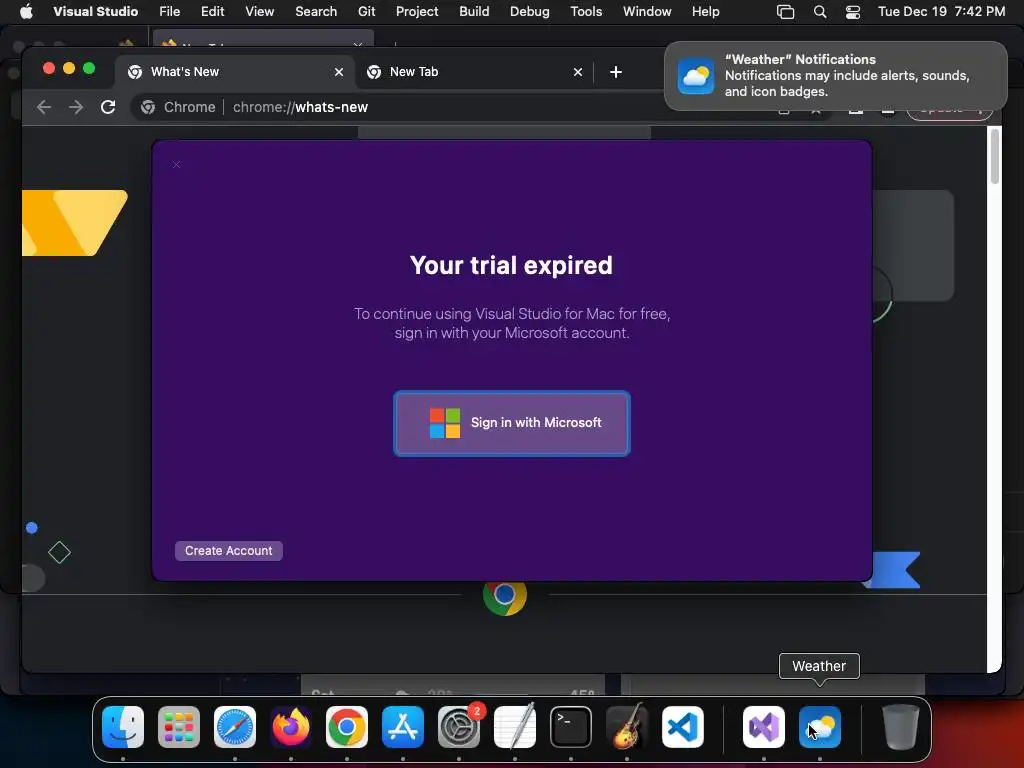Screen dimensions: 1024x768
Task: Switch to the What's New tab
Action: tap(236, 72)
